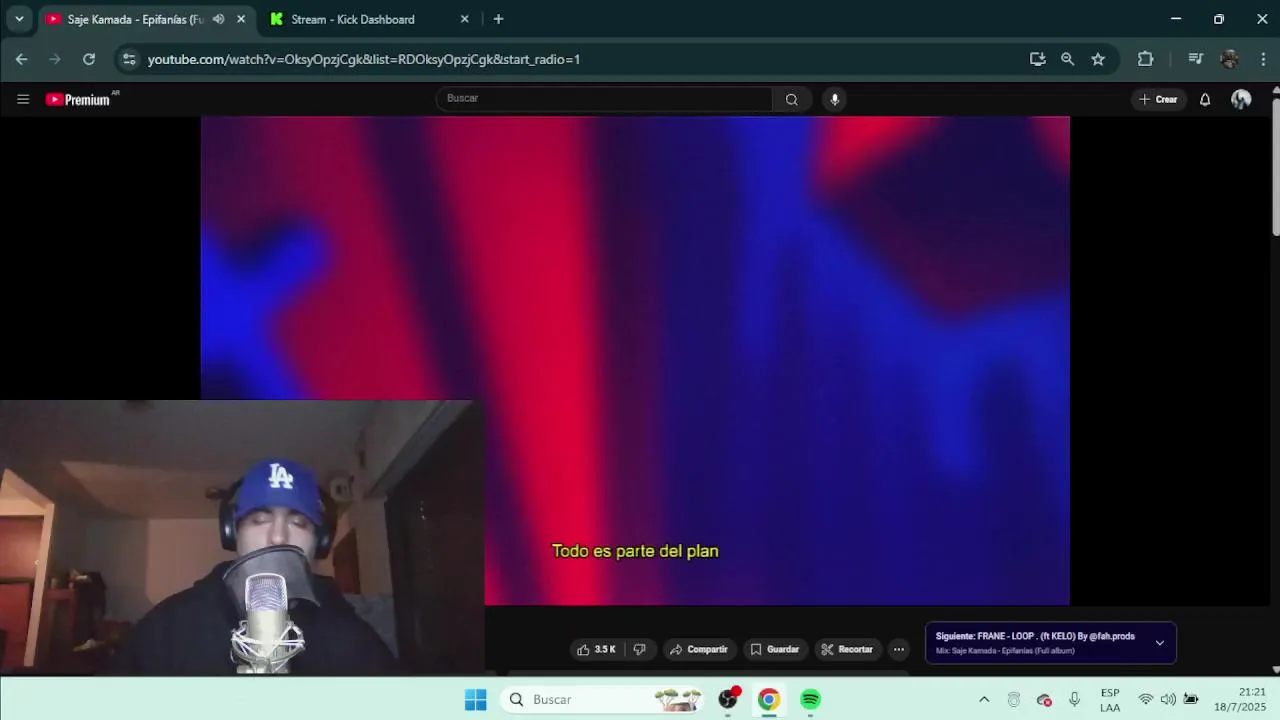
Task: Click microphone tray icon
Action: click(x=1074, y=700)
